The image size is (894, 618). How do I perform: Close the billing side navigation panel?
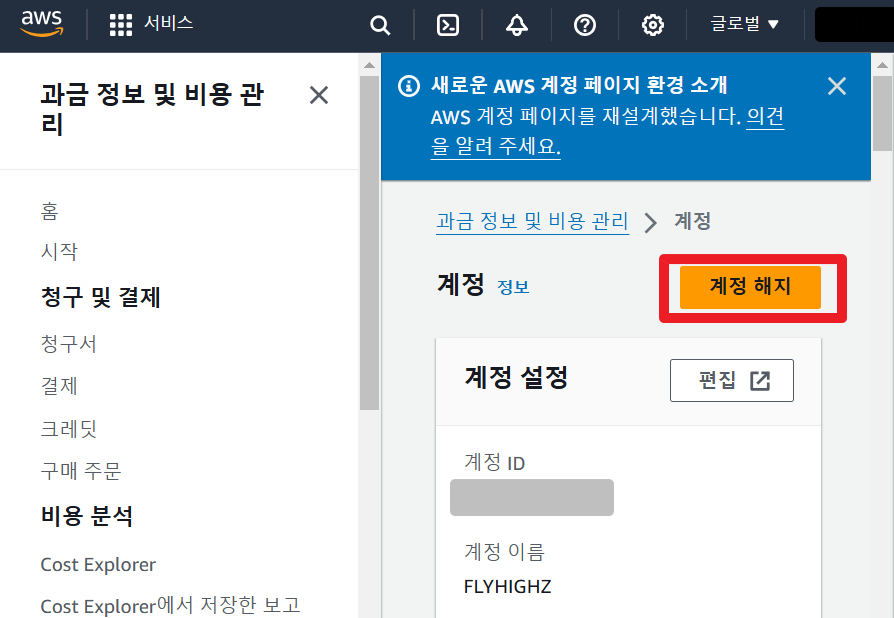(319, 96)
